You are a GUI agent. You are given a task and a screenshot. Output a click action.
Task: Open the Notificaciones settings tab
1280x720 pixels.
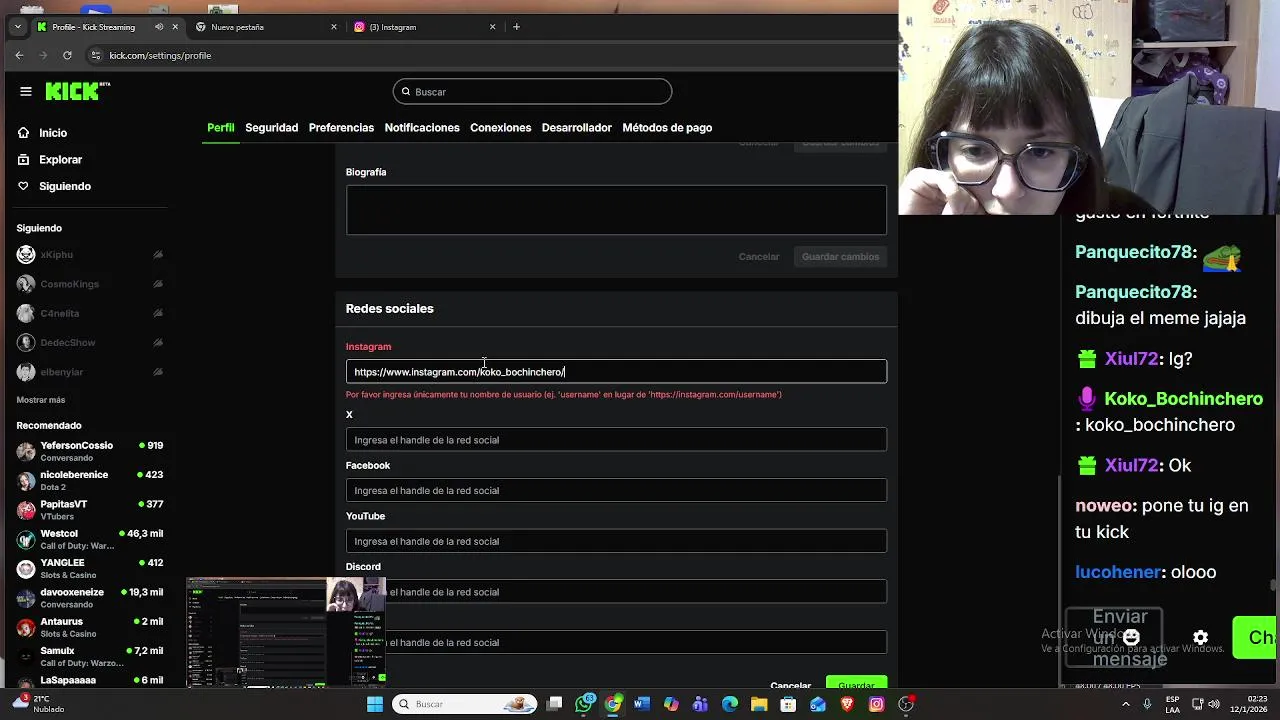[422, 128]
